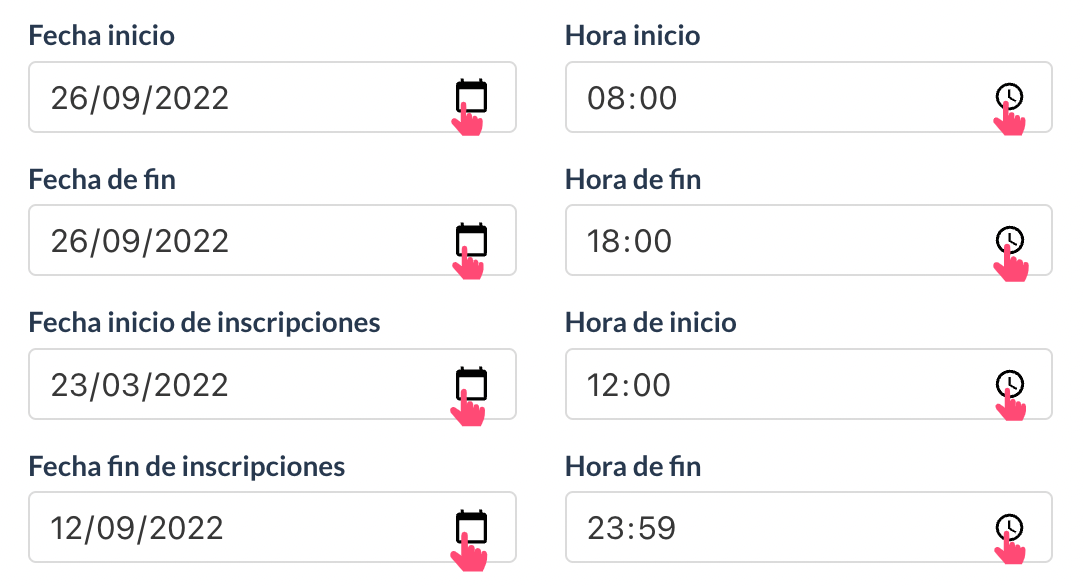1084x586 pixels.
Task: Click clock icon in 12:00 time field
Action: [x=1009, y=384]
